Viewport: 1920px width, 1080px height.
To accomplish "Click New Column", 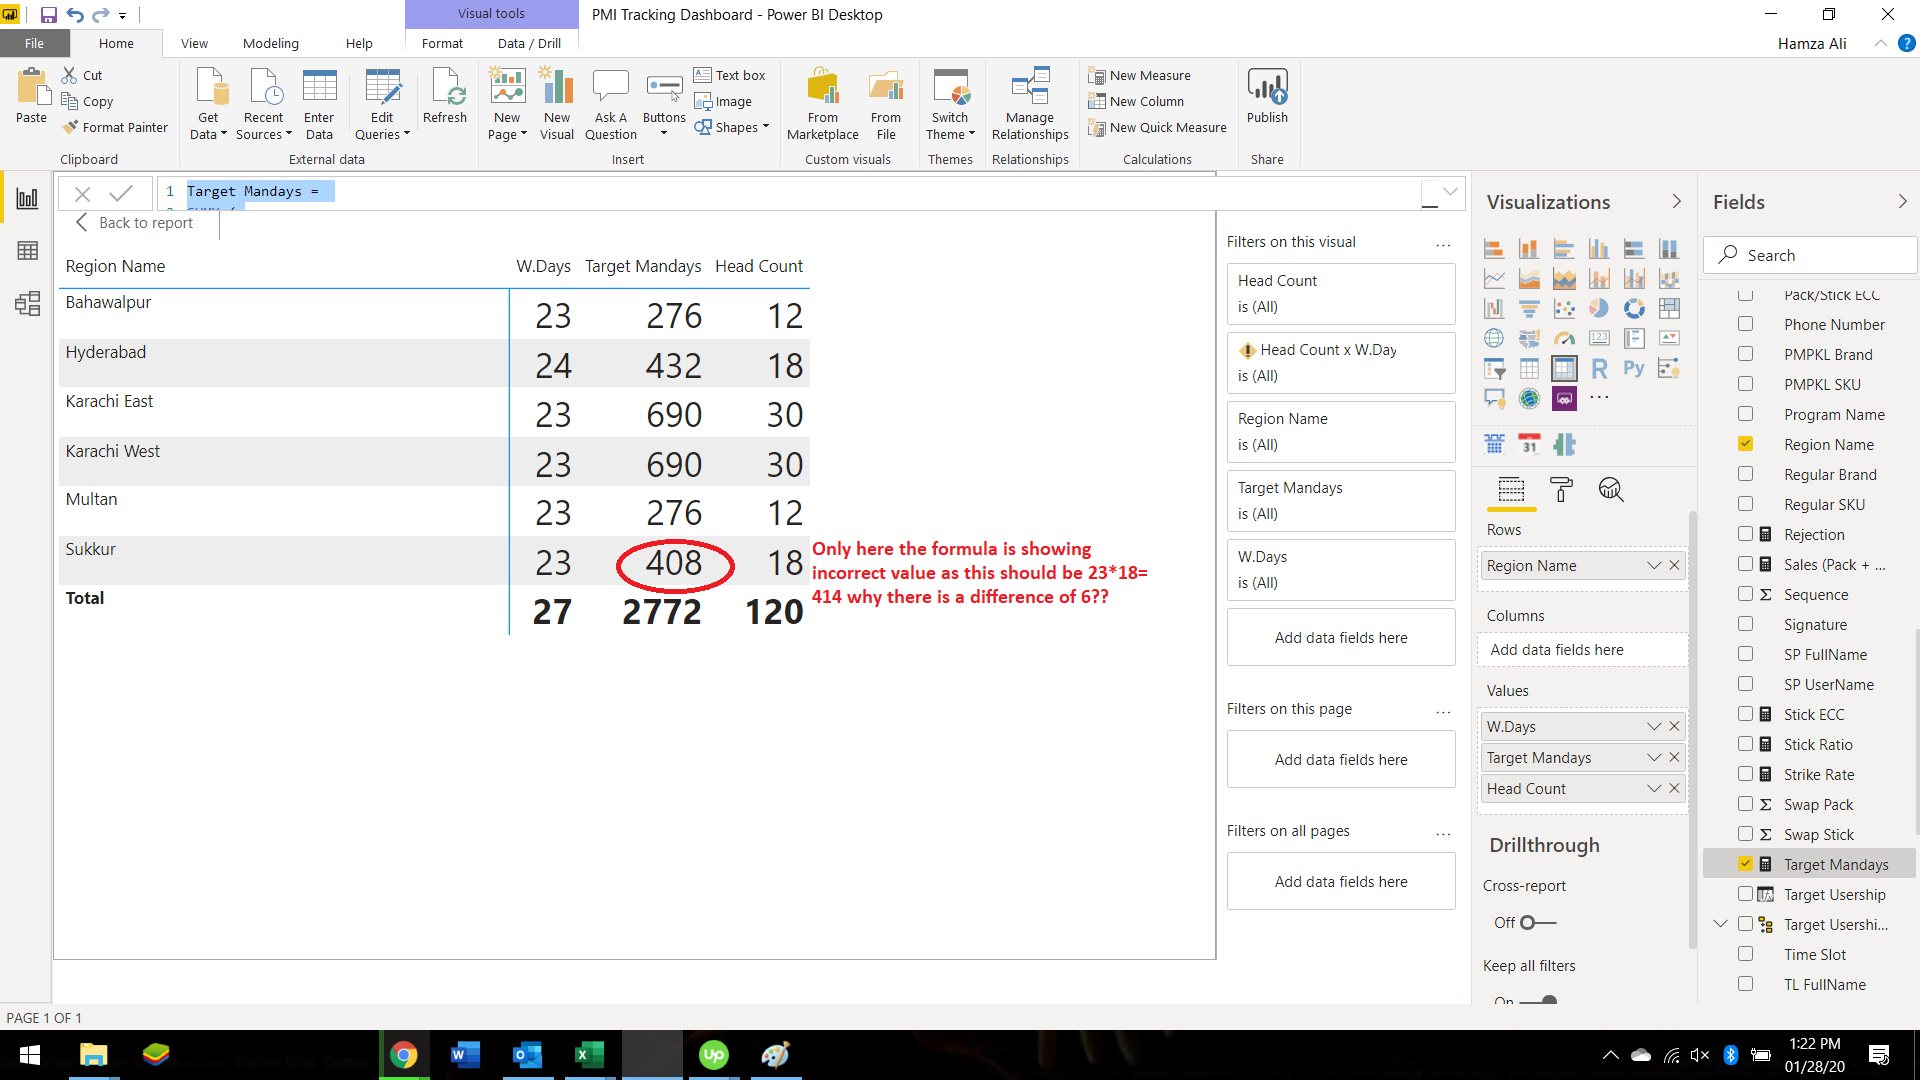I will [x=1136, y=101].
